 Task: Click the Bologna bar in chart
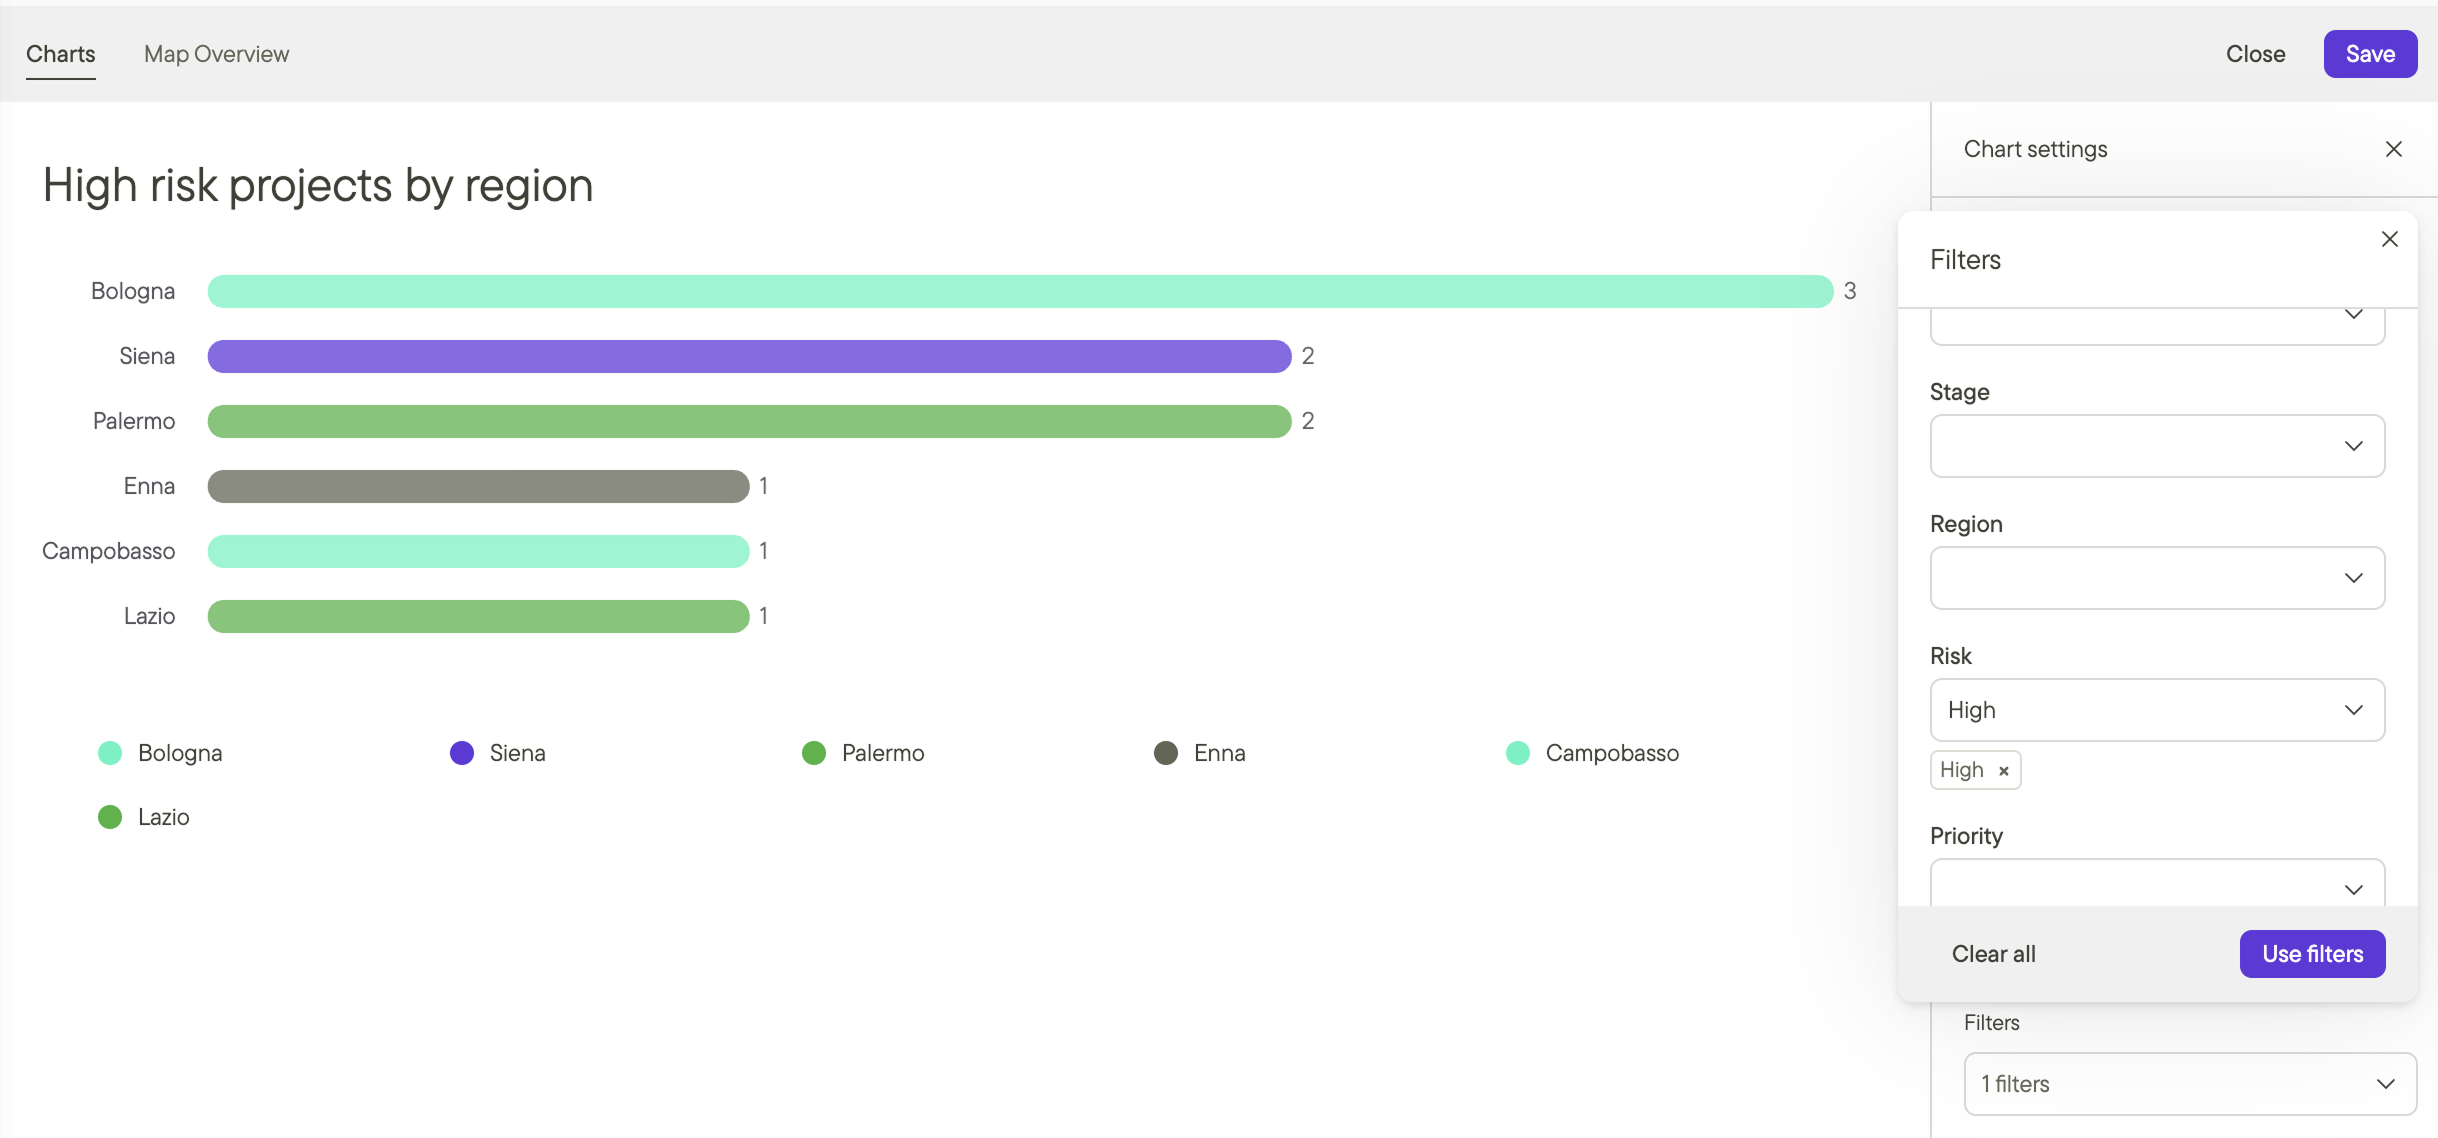point(1019,291)
